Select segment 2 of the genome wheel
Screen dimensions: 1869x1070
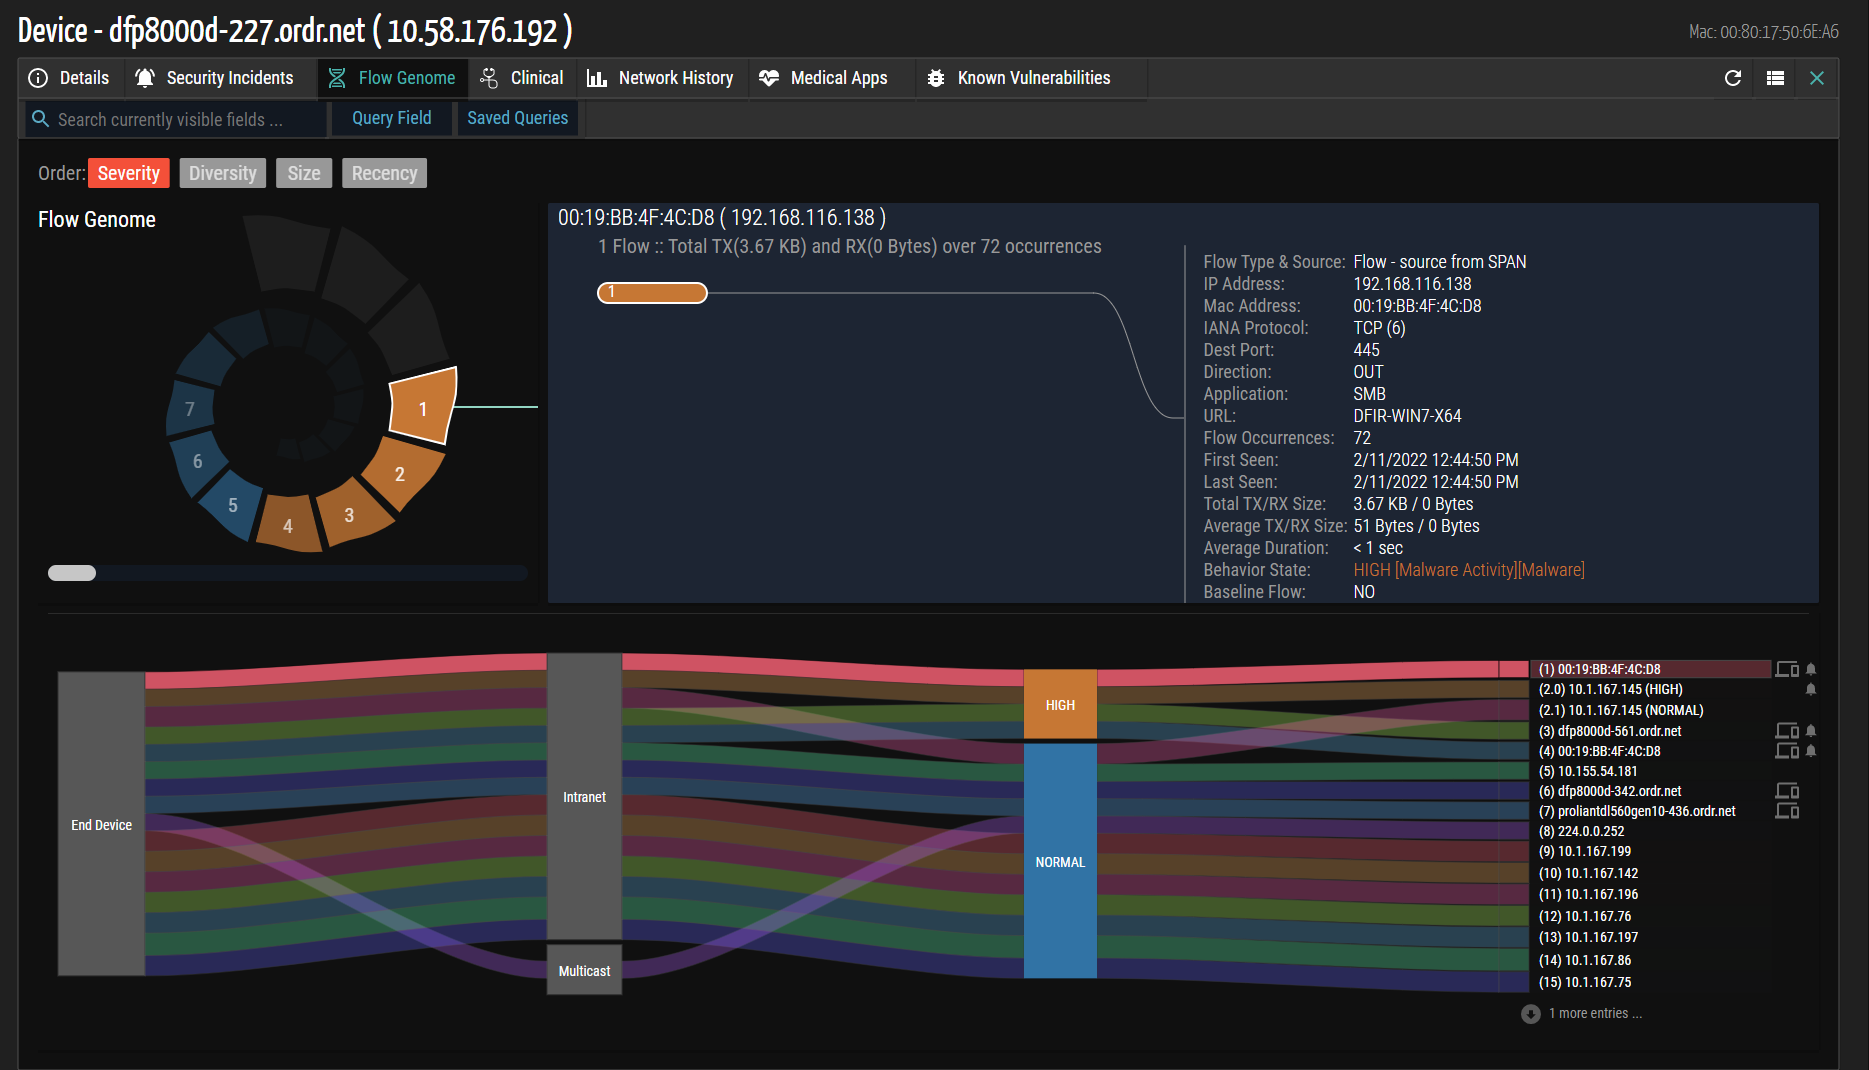401,475
